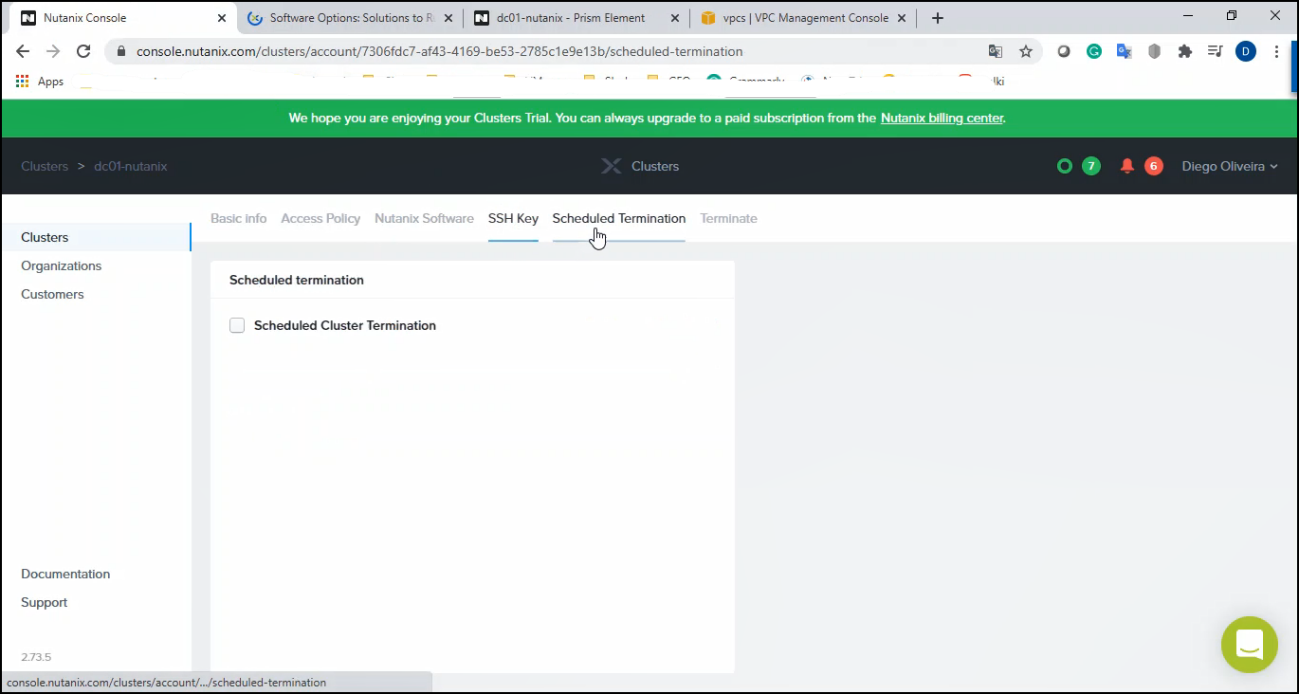Bookmark page with the star icon

click(x=1025, y=51)
